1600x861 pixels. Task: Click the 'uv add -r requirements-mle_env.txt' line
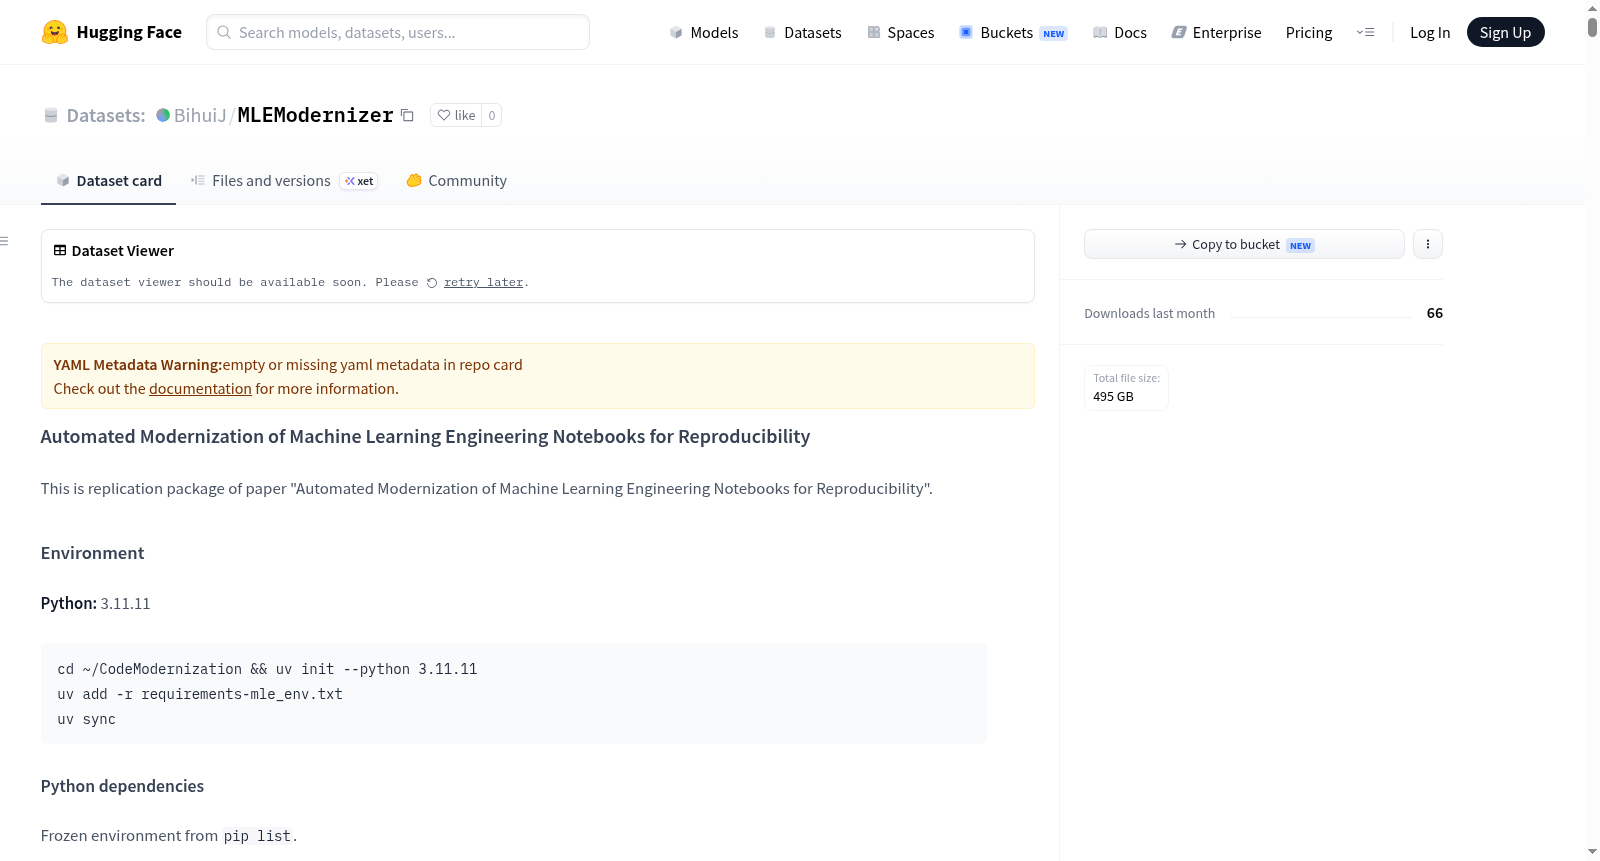click(x=200, y=694)
